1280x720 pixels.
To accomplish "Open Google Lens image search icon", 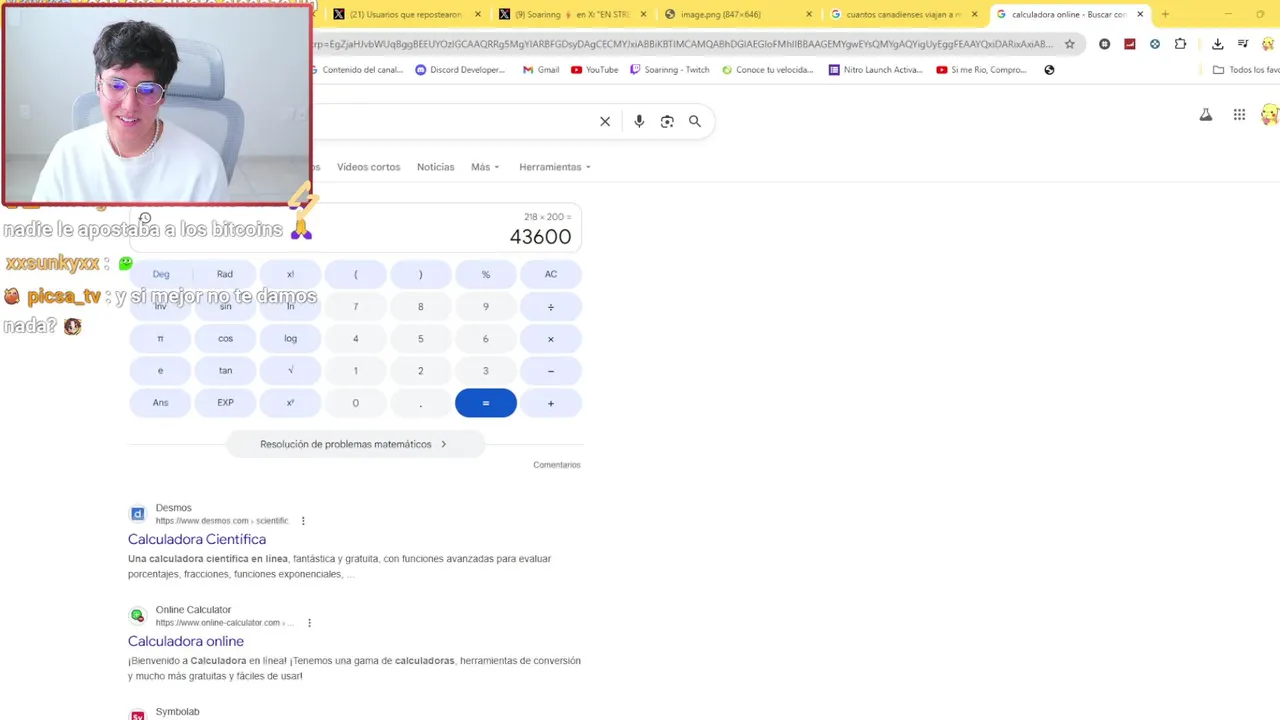I will pyautogui.click(x=667, y=121).
